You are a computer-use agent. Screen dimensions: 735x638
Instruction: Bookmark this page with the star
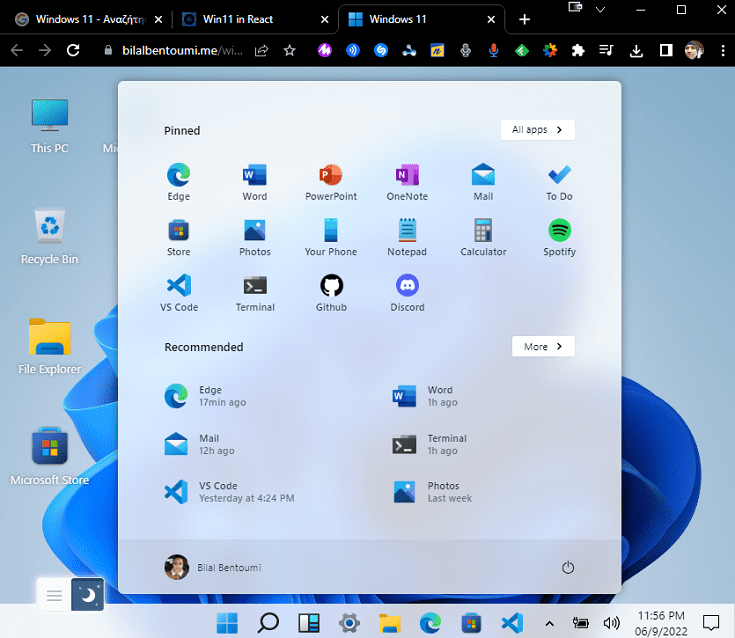pos(289,50)
